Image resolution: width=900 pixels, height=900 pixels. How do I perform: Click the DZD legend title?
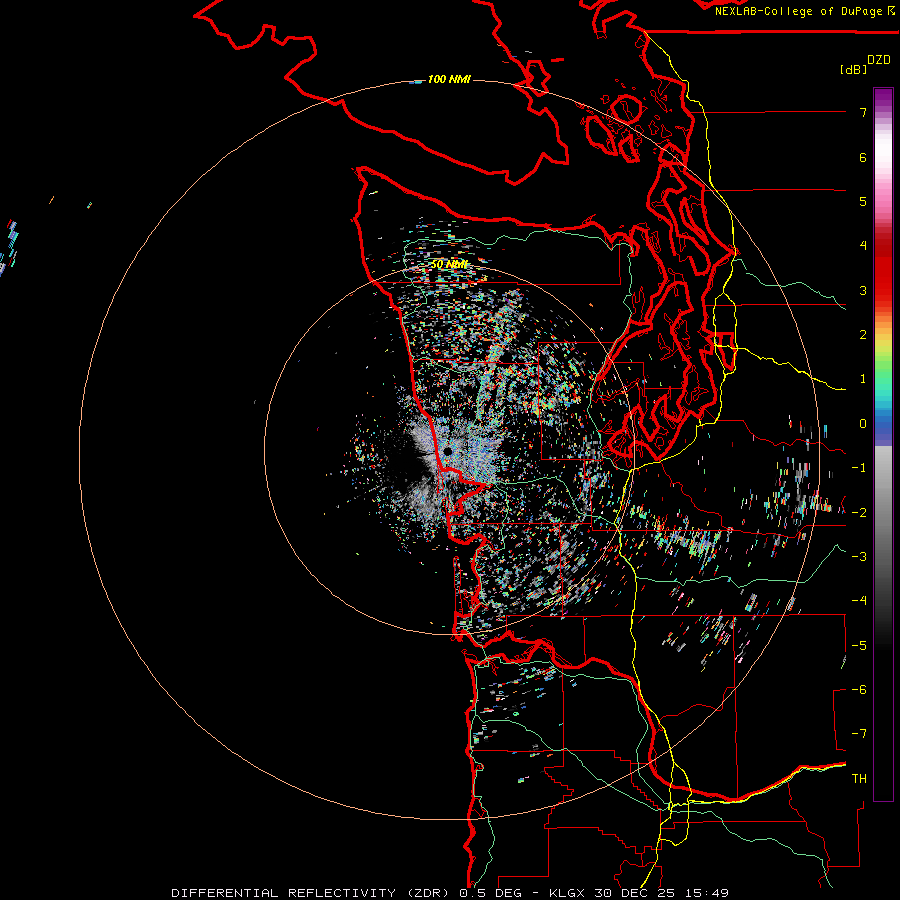(878, 60)
